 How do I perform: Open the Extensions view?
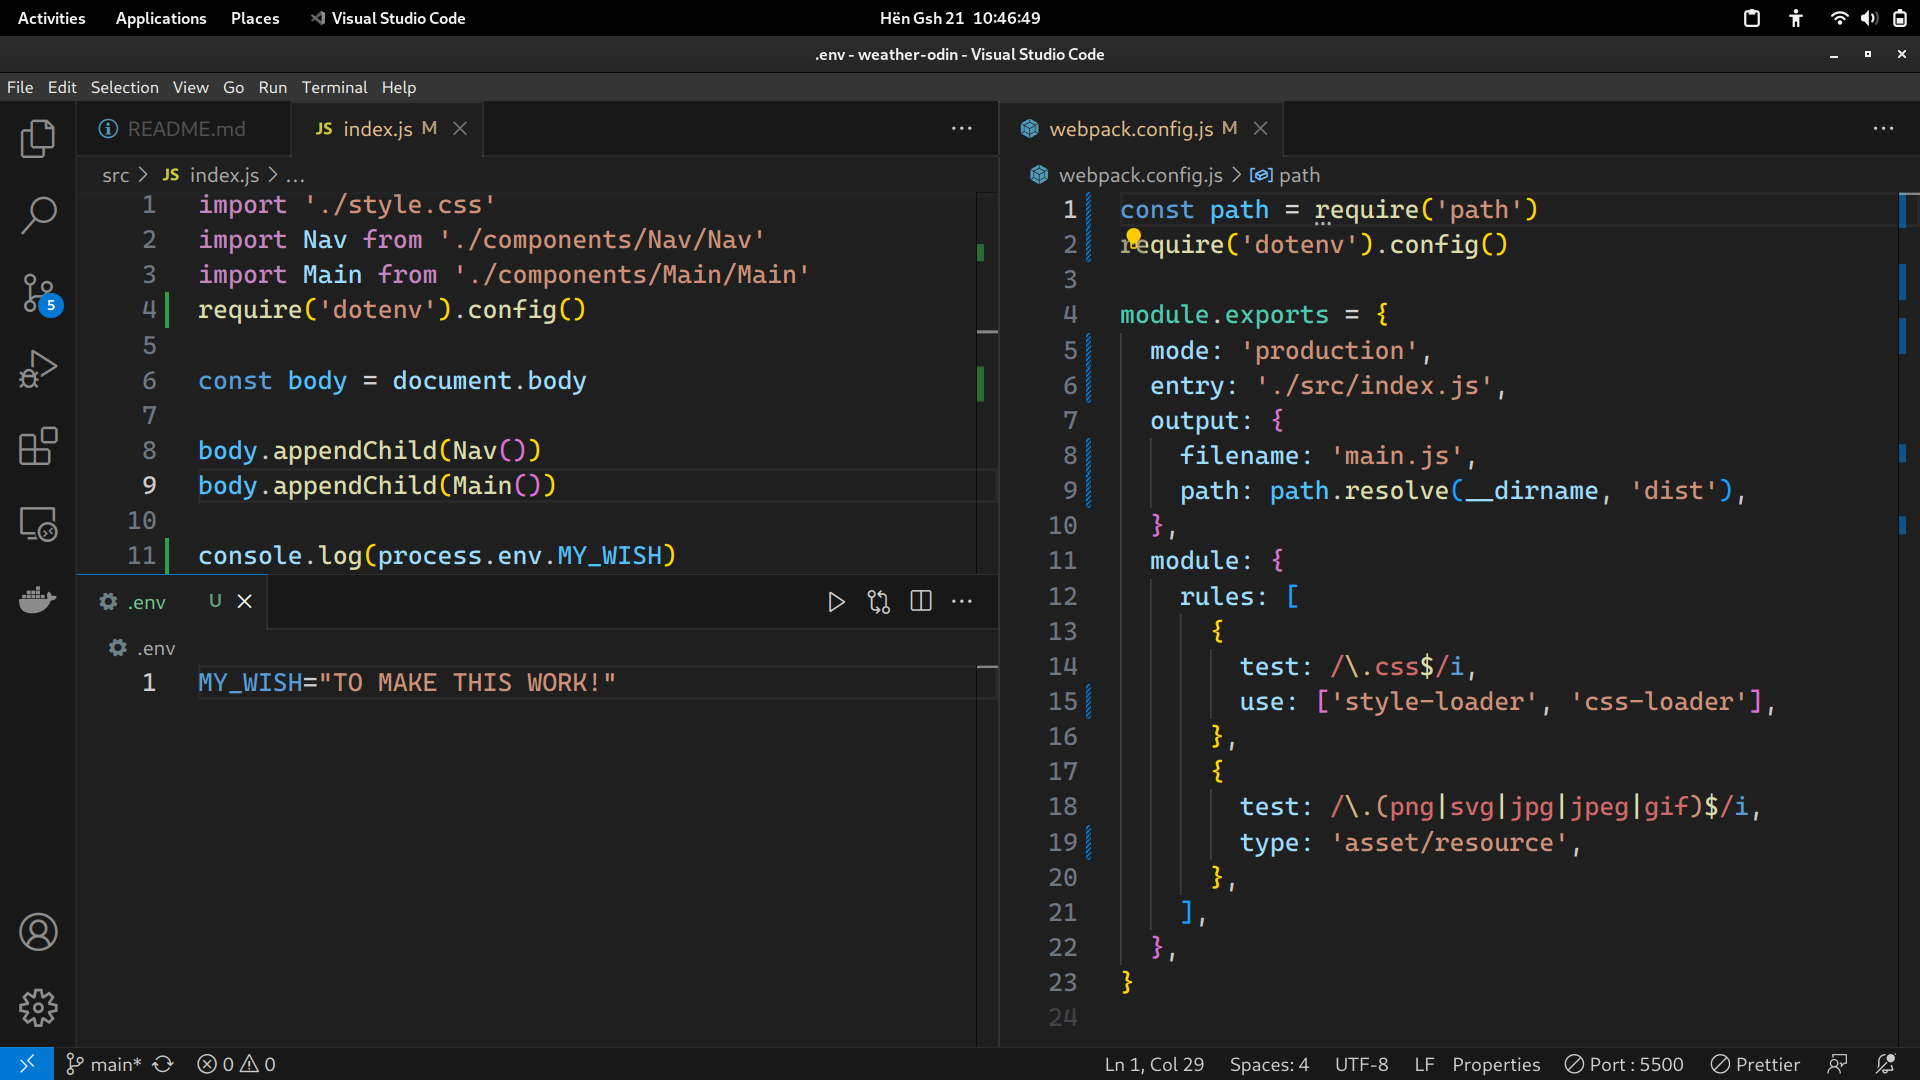pyautogui.click(x=38, y=446)
